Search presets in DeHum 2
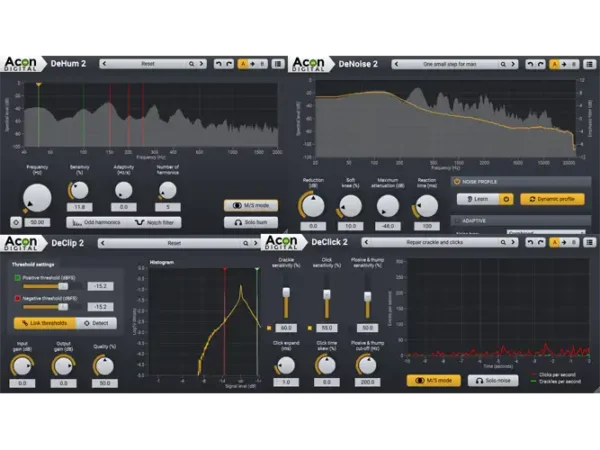 tap(191, 64)
